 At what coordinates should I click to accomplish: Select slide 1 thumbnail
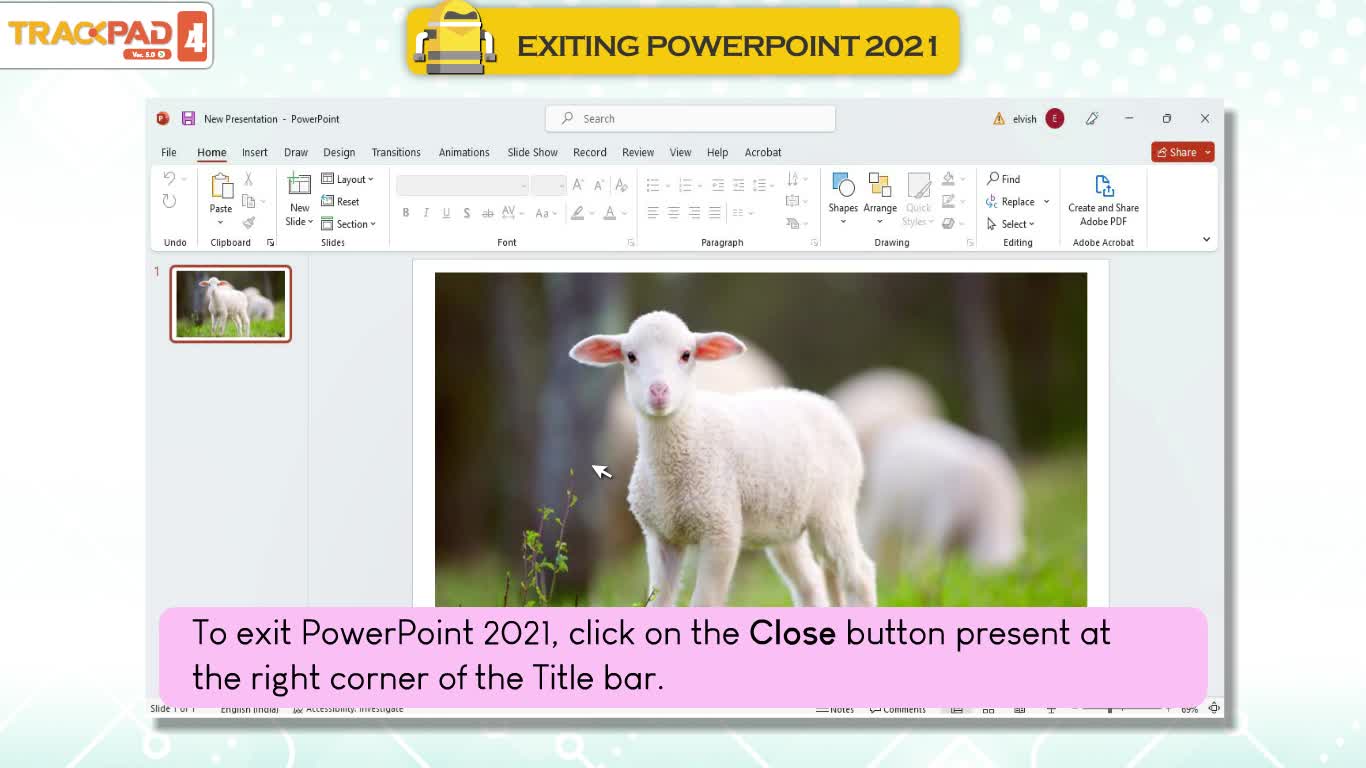(x=231, y=304)
